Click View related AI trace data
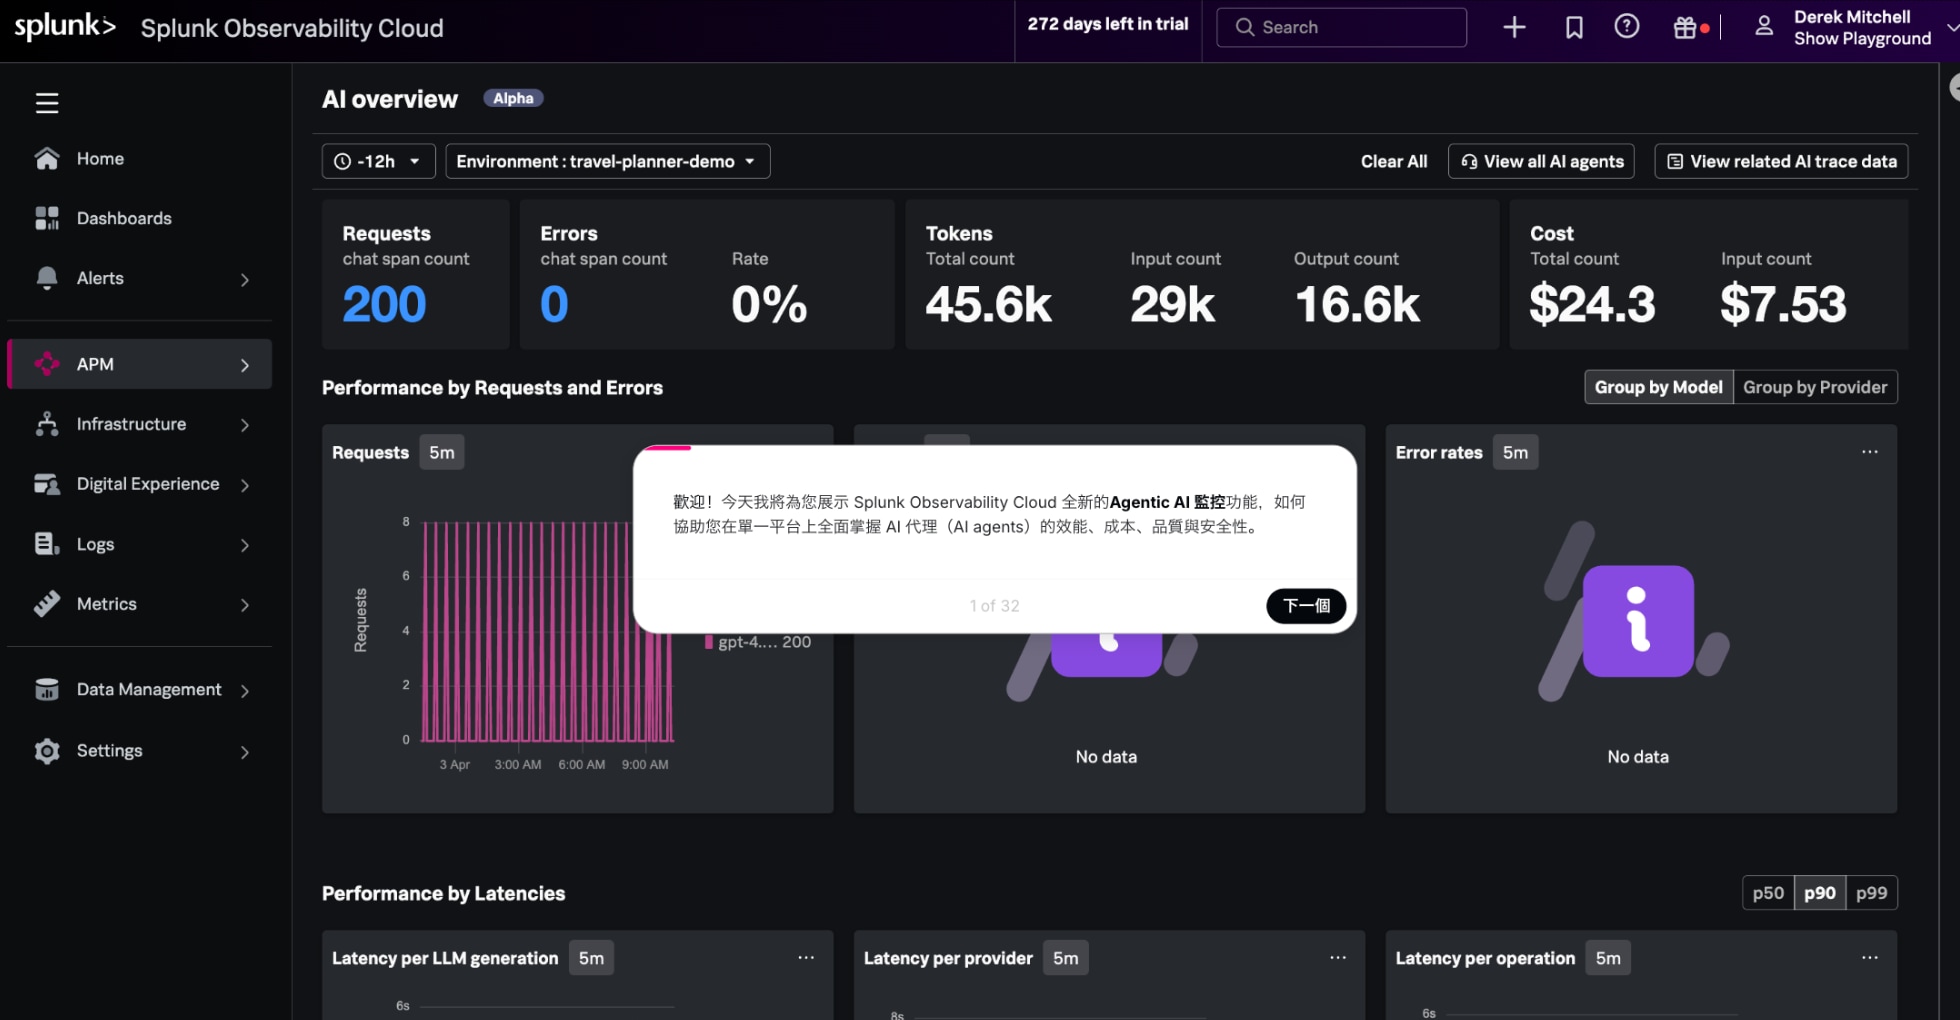The image size is (1960, 1020). click(x=1781, y=161)
